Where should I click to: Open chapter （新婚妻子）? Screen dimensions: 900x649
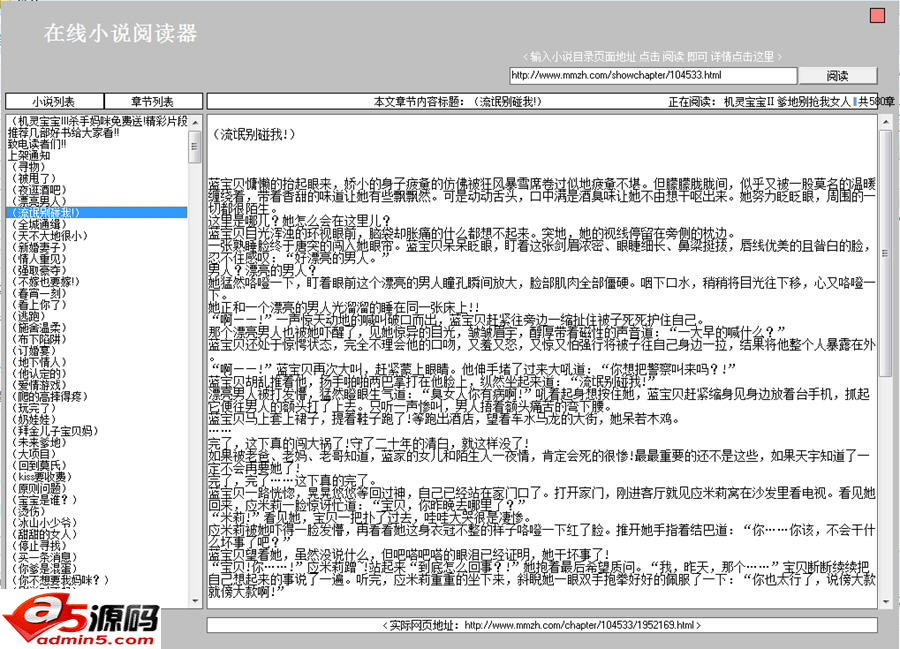click(38, 247)
